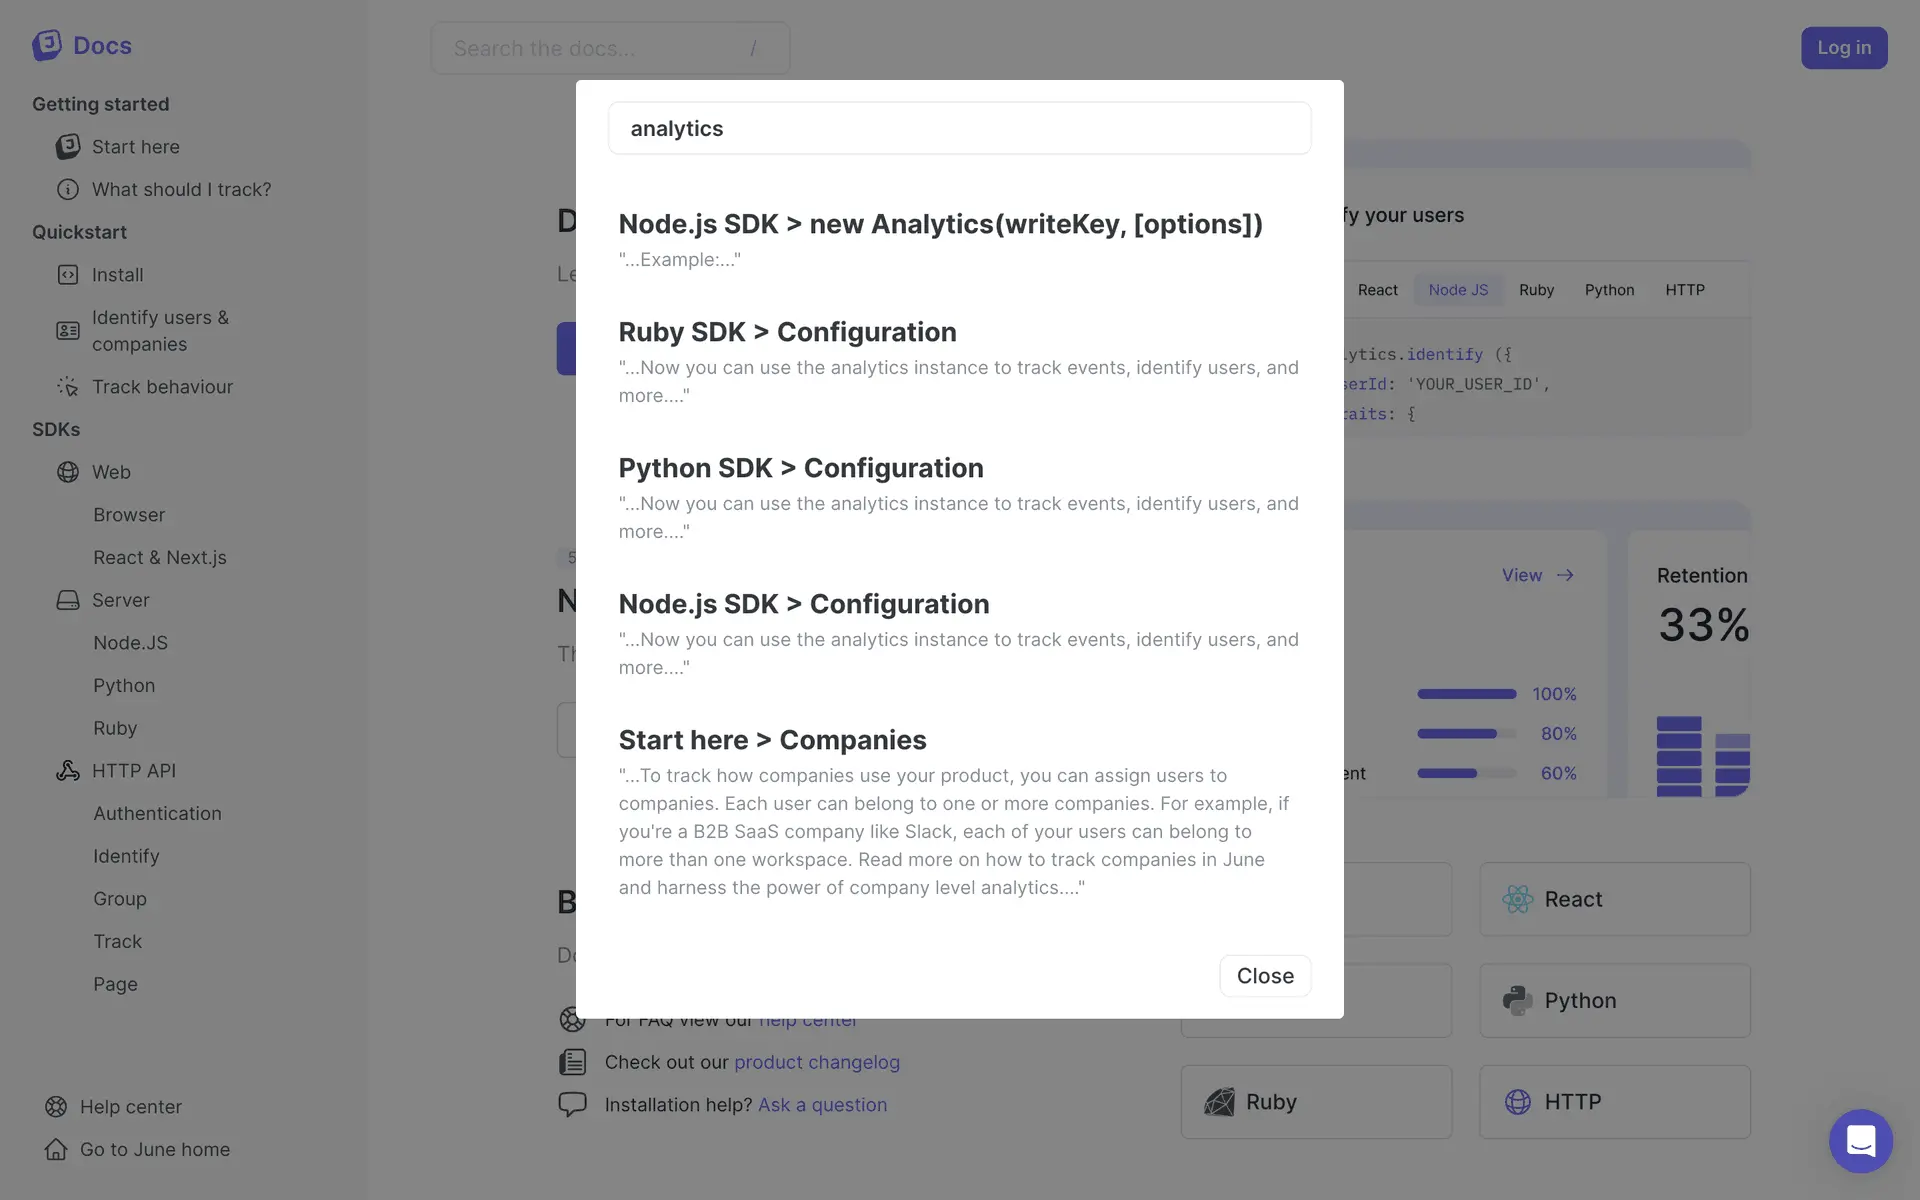1920x1200 pixels.
Task: Click the Log in button
Action: (1843, 48)
